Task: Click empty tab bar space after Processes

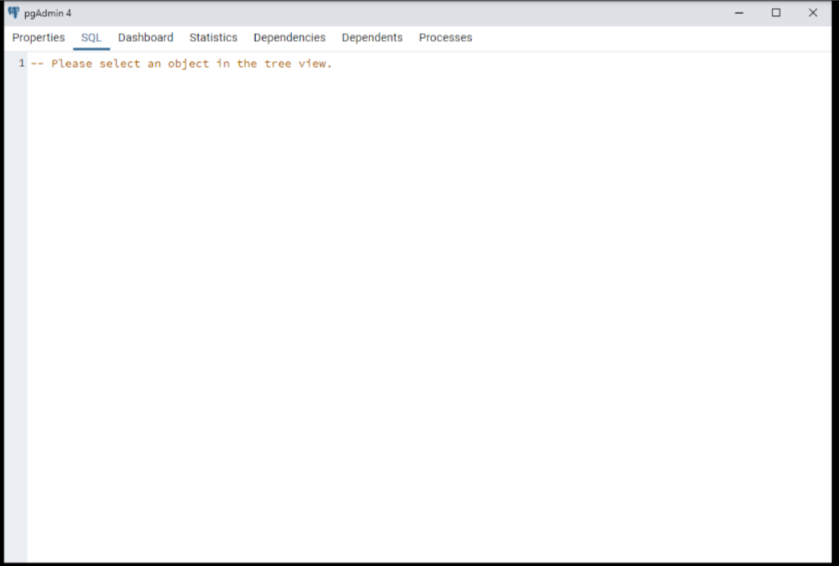Action: 650,38
